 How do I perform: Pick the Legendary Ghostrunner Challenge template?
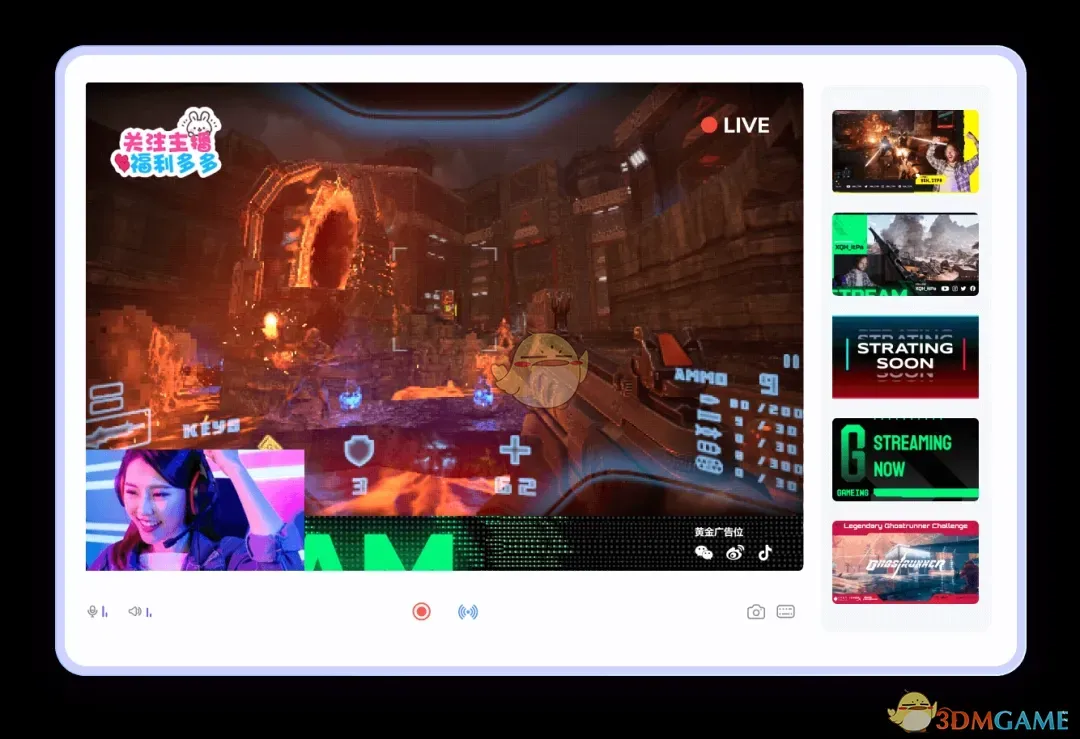(905, 562)
